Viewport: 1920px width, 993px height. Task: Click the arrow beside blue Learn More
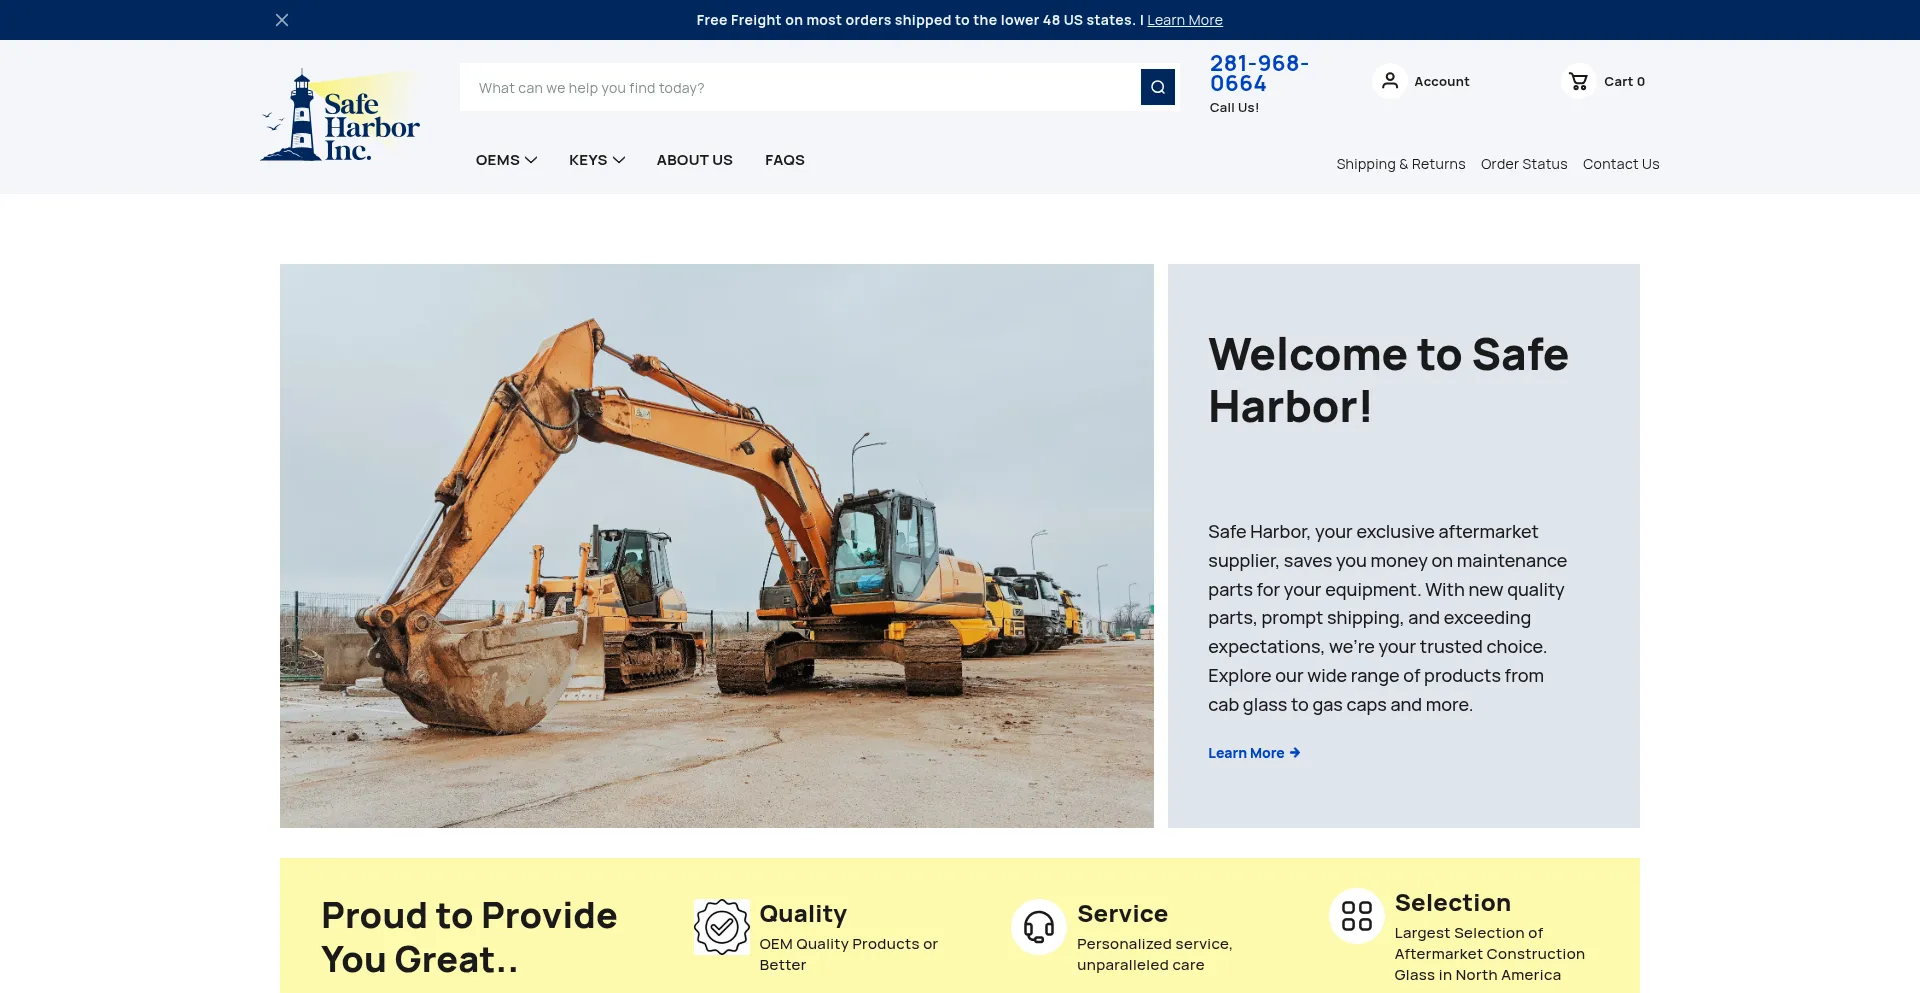1295,753
